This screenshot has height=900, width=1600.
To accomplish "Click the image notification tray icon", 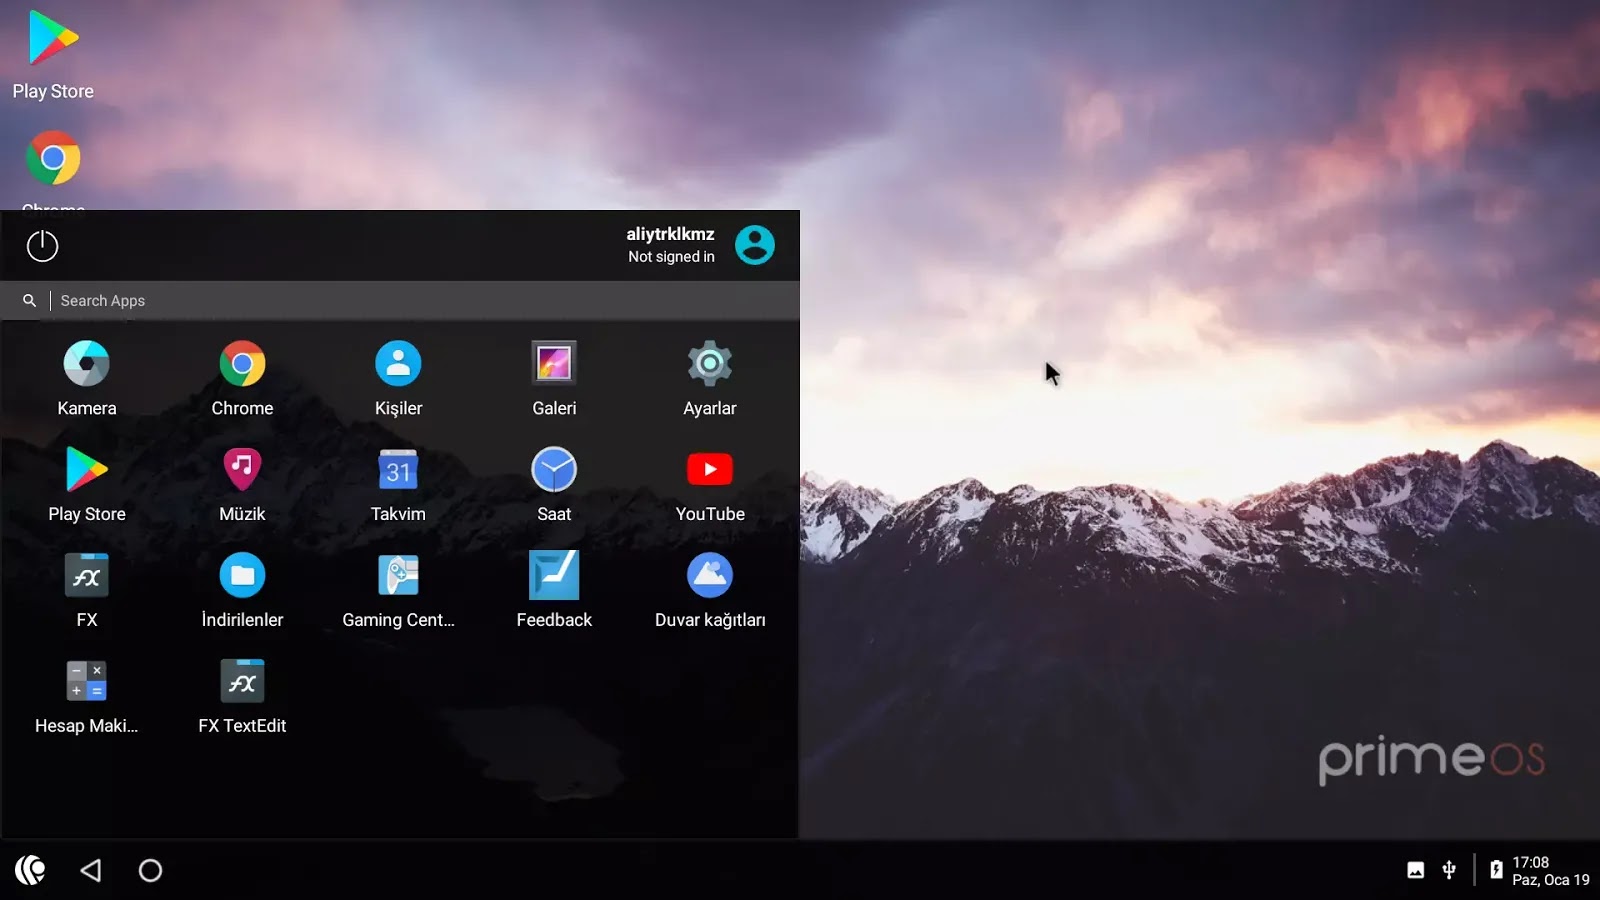I will [1416, 870].
